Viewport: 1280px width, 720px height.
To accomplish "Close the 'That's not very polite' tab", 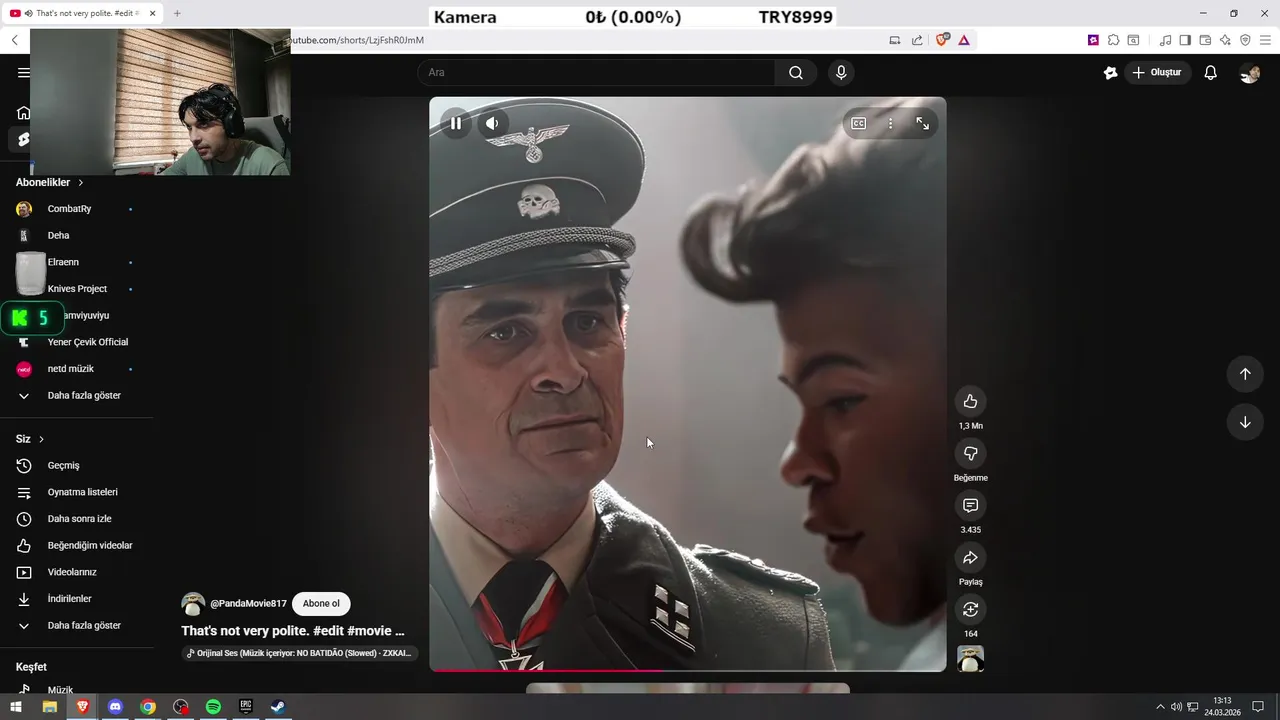I will pos(153,13).
